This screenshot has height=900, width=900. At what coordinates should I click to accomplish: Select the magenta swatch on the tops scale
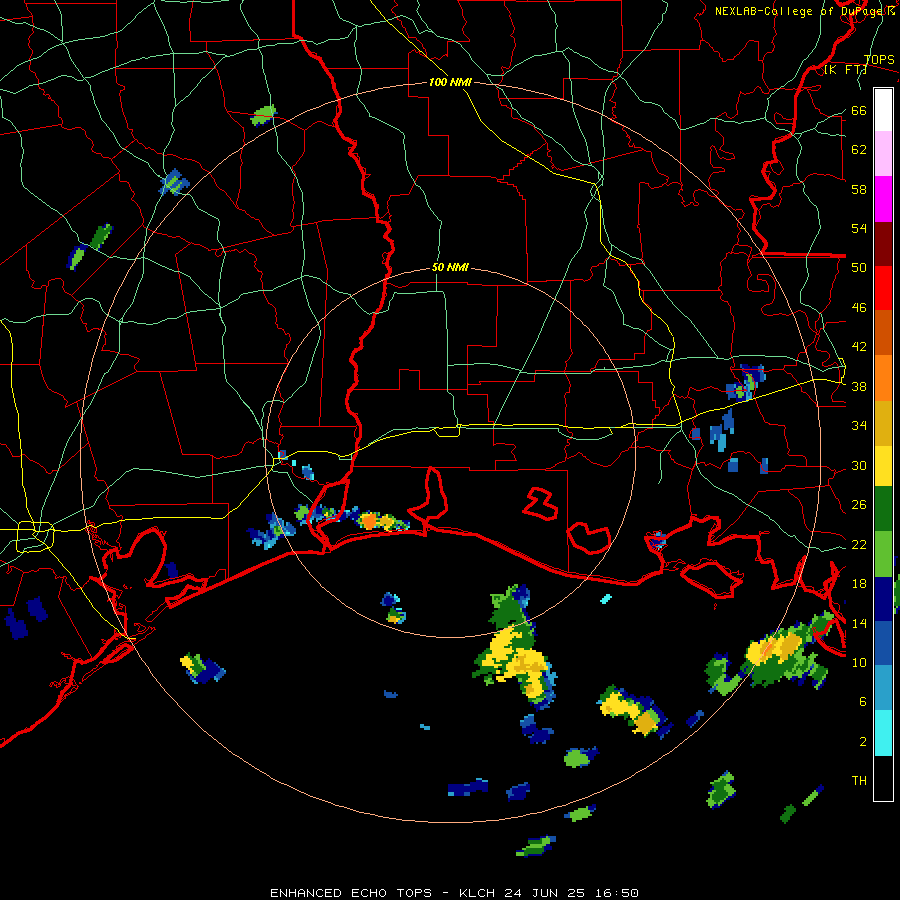click(x=883, y=199)
